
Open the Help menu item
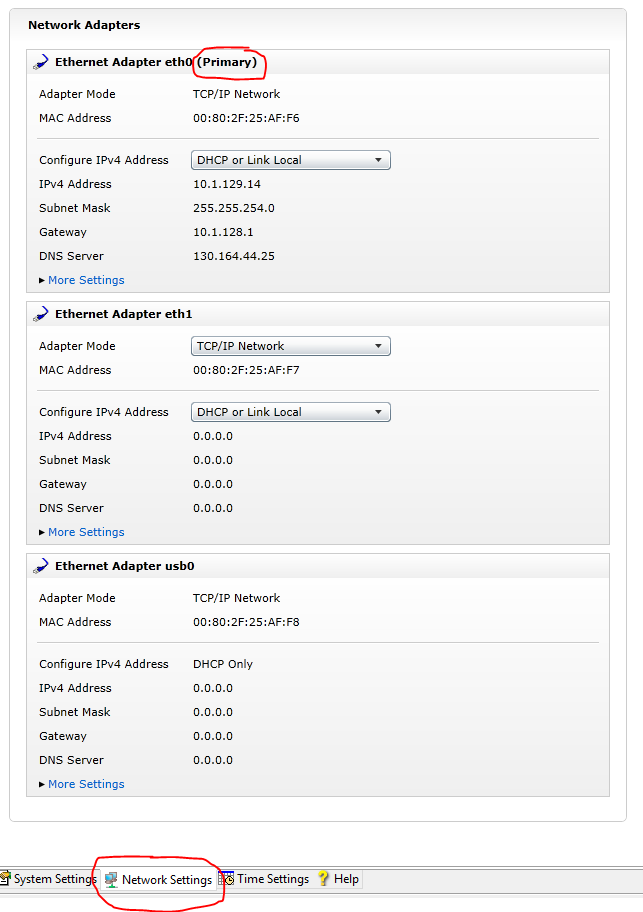345,879
